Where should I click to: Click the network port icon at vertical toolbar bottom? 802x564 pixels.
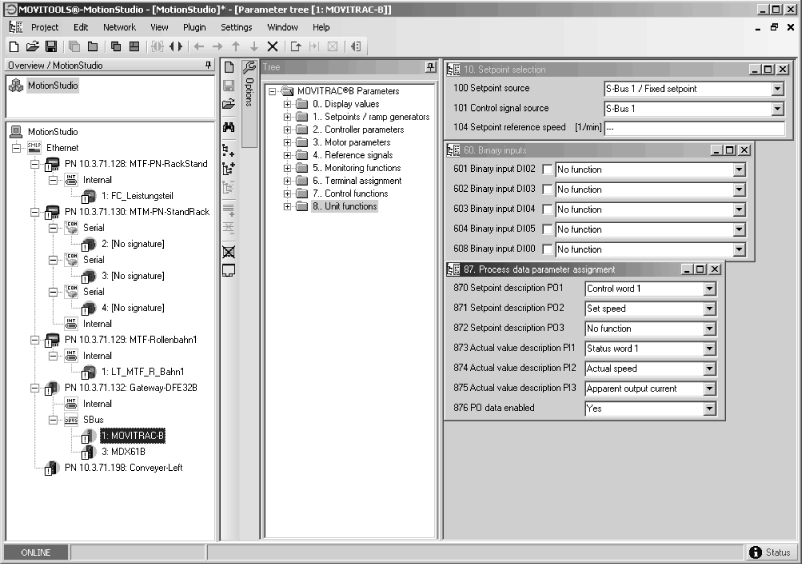(229, 271)
